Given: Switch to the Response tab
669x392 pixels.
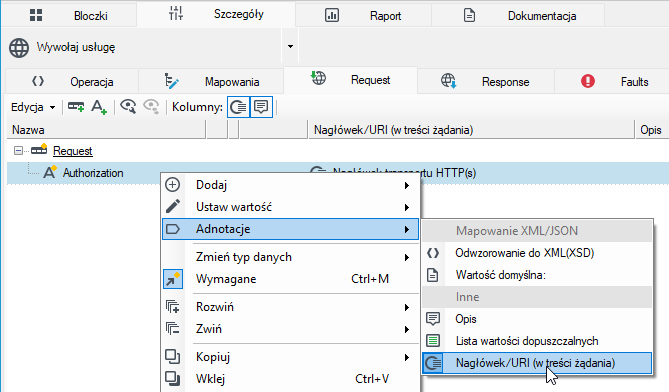Looking at the screenshot, I should coord(486,81).
